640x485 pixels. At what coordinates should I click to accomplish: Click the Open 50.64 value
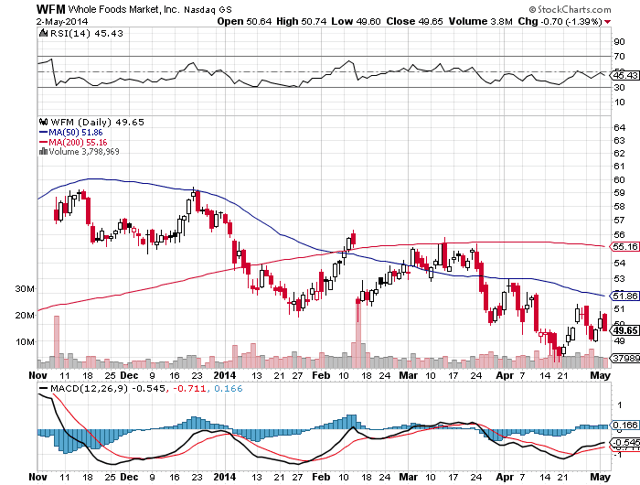pyautogui.click(x=244, y=21)
